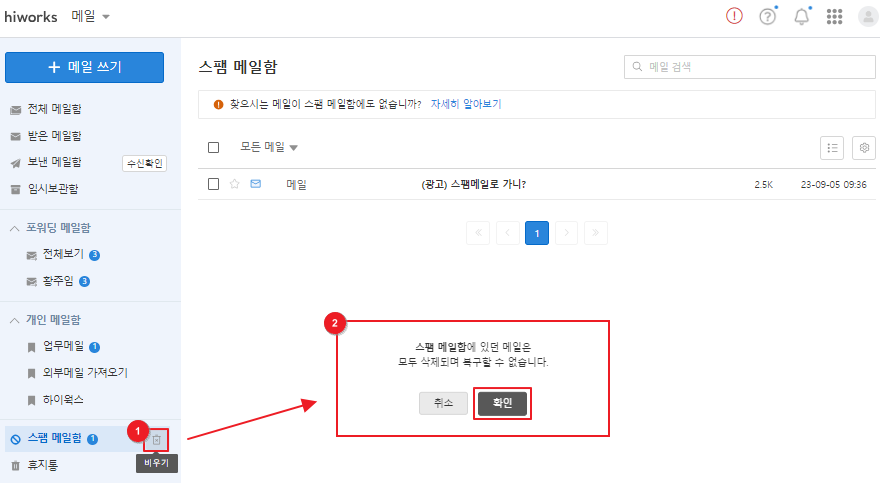Open the help question mark icon
Screen dimensions: 880x483
coord(767,17)
